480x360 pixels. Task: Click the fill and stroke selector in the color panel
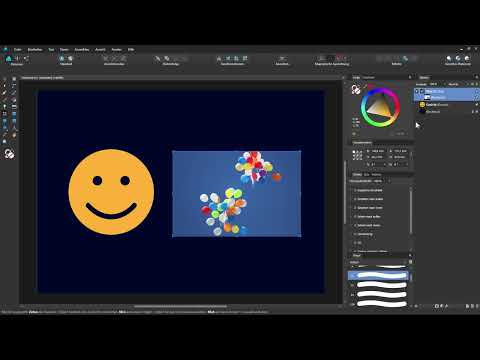(x=356, y=89)
